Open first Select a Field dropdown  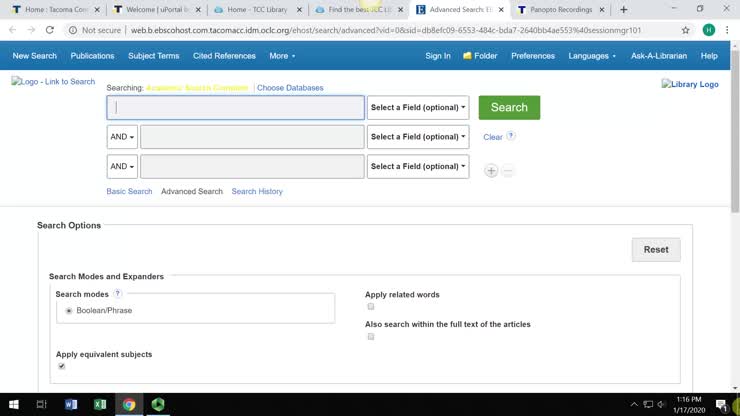coord(418,108)
